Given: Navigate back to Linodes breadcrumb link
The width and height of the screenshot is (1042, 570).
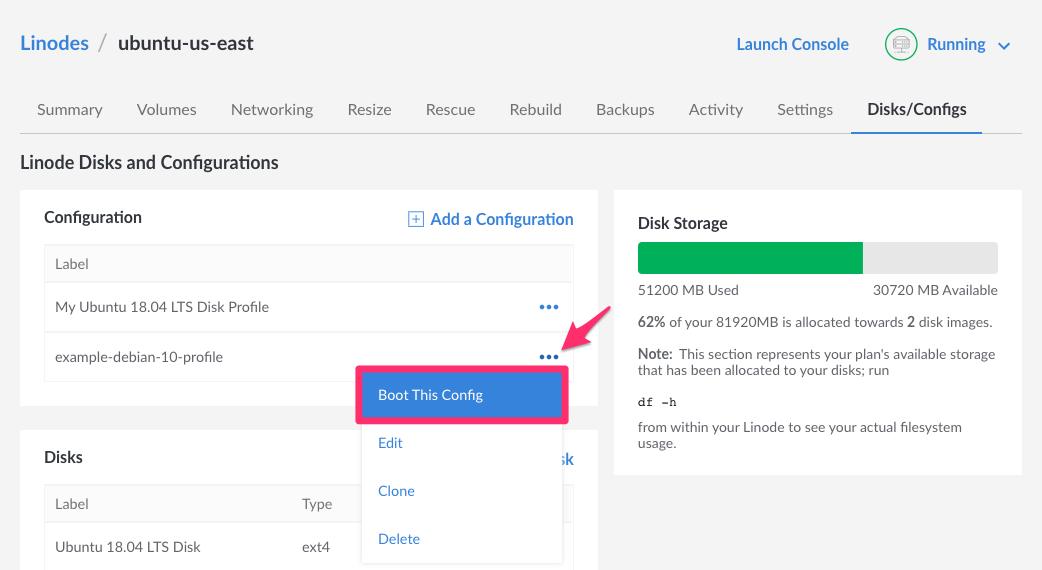Looking at the screenshot, I should (x=54, y=43).
